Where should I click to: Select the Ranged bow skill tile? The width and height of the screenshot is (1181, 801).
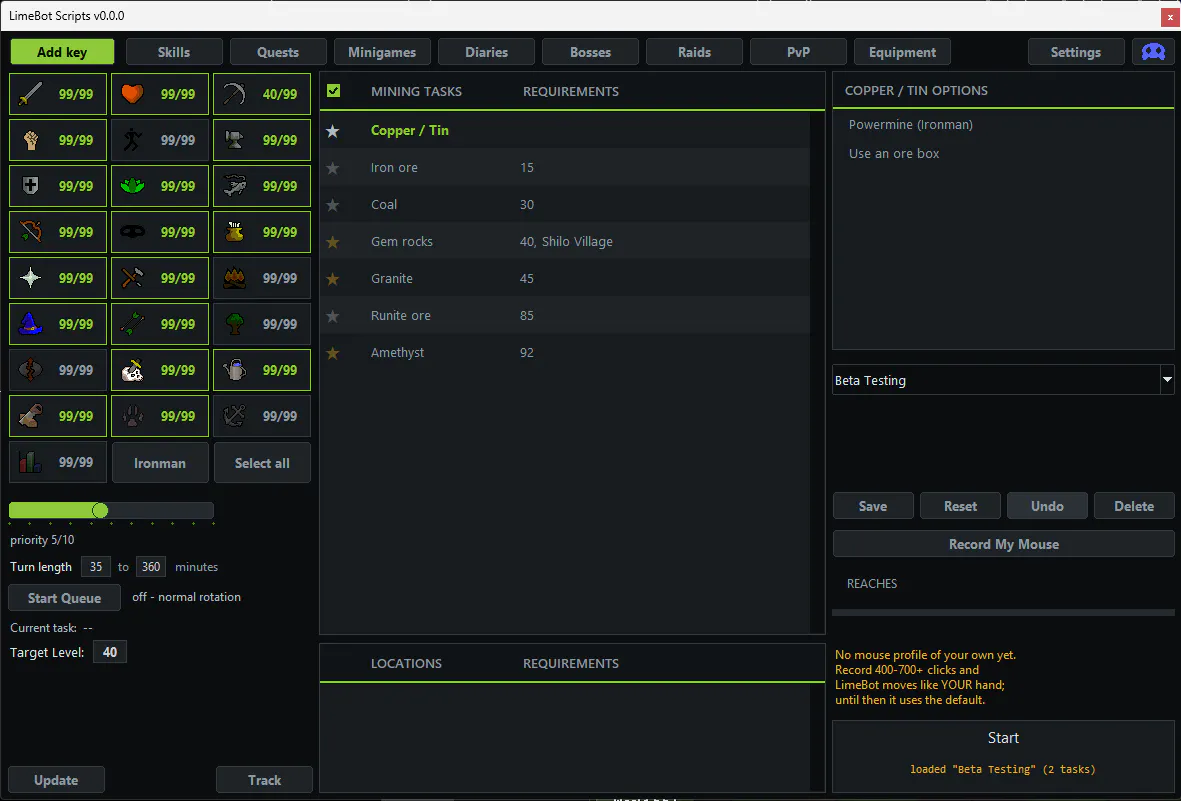[x=58, y=232]
